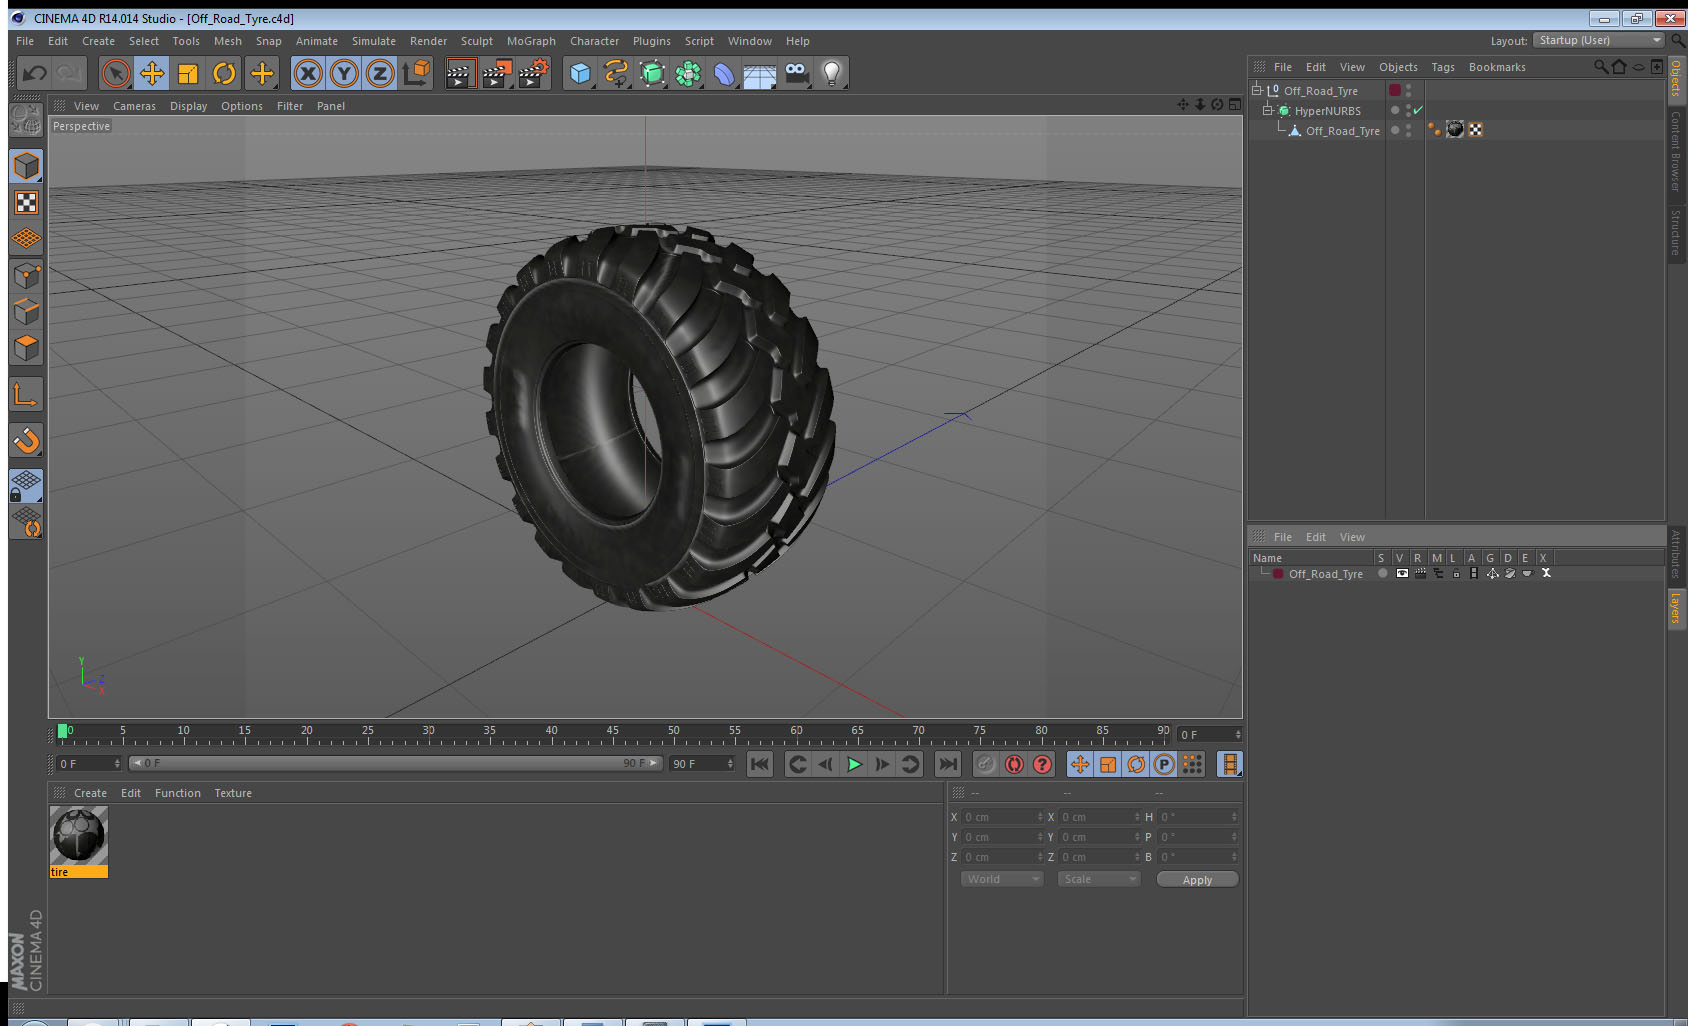Image resolution: width=1688 pixels, height=1026 pixels.
Task: Activate the Scale tool in toolbar
Action: coord(188,73)
